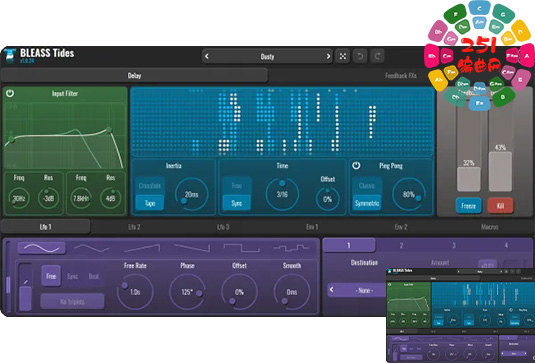Click the 32% fader
This screenshot has width=535, height=363.
click(x=468, y=179)
